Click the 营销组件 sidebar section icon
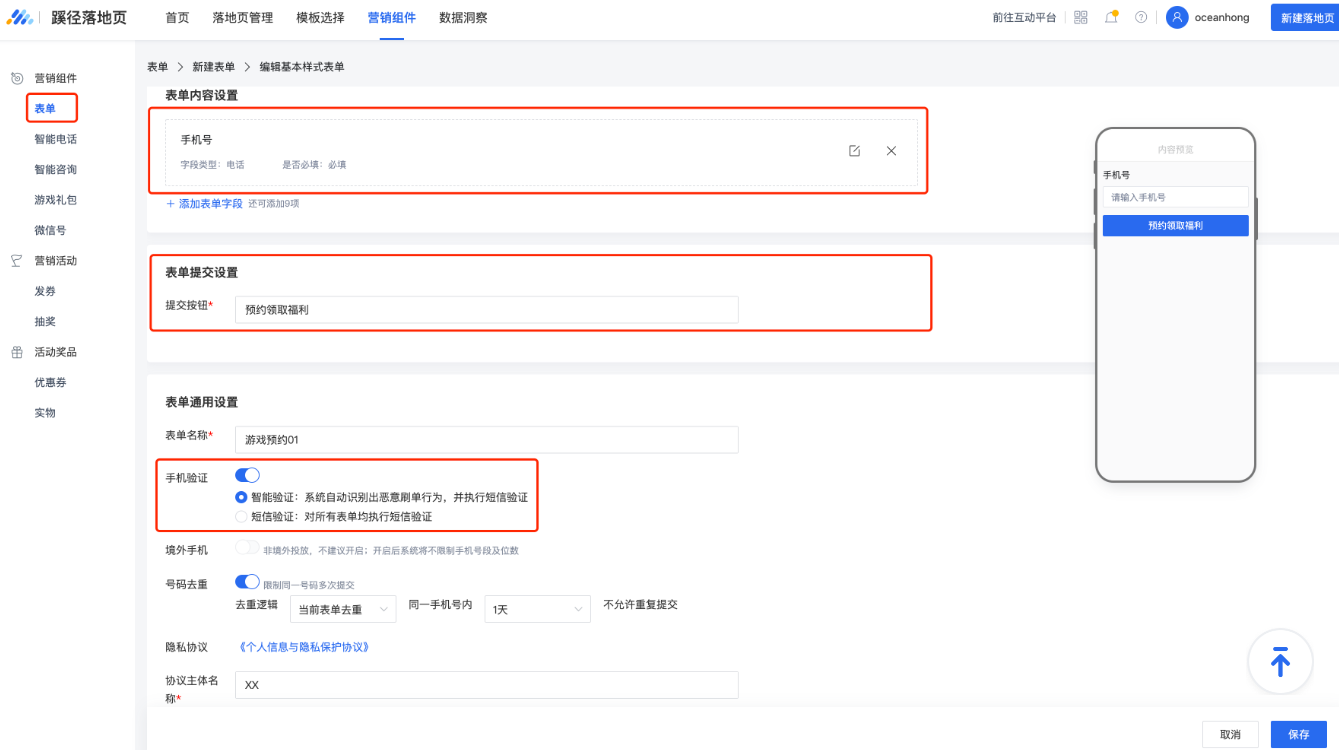The image size is (1339, 750). click(x=17, y=78)
